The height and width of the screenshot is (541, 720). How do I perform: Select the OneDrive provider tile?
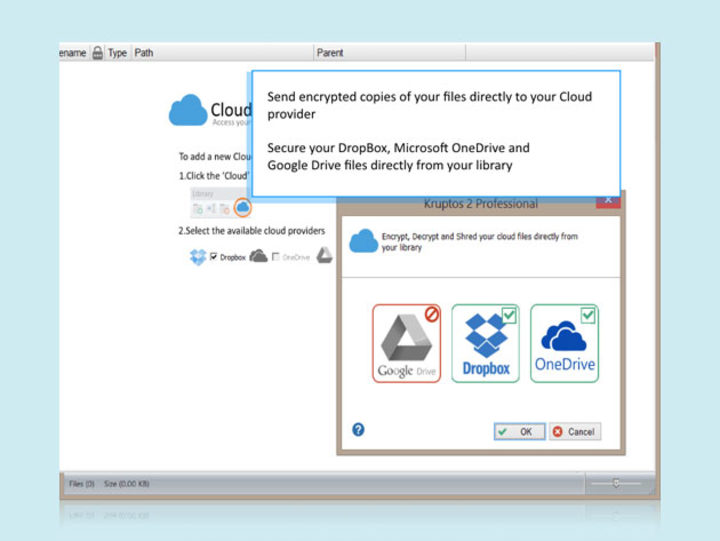(564, 344)
